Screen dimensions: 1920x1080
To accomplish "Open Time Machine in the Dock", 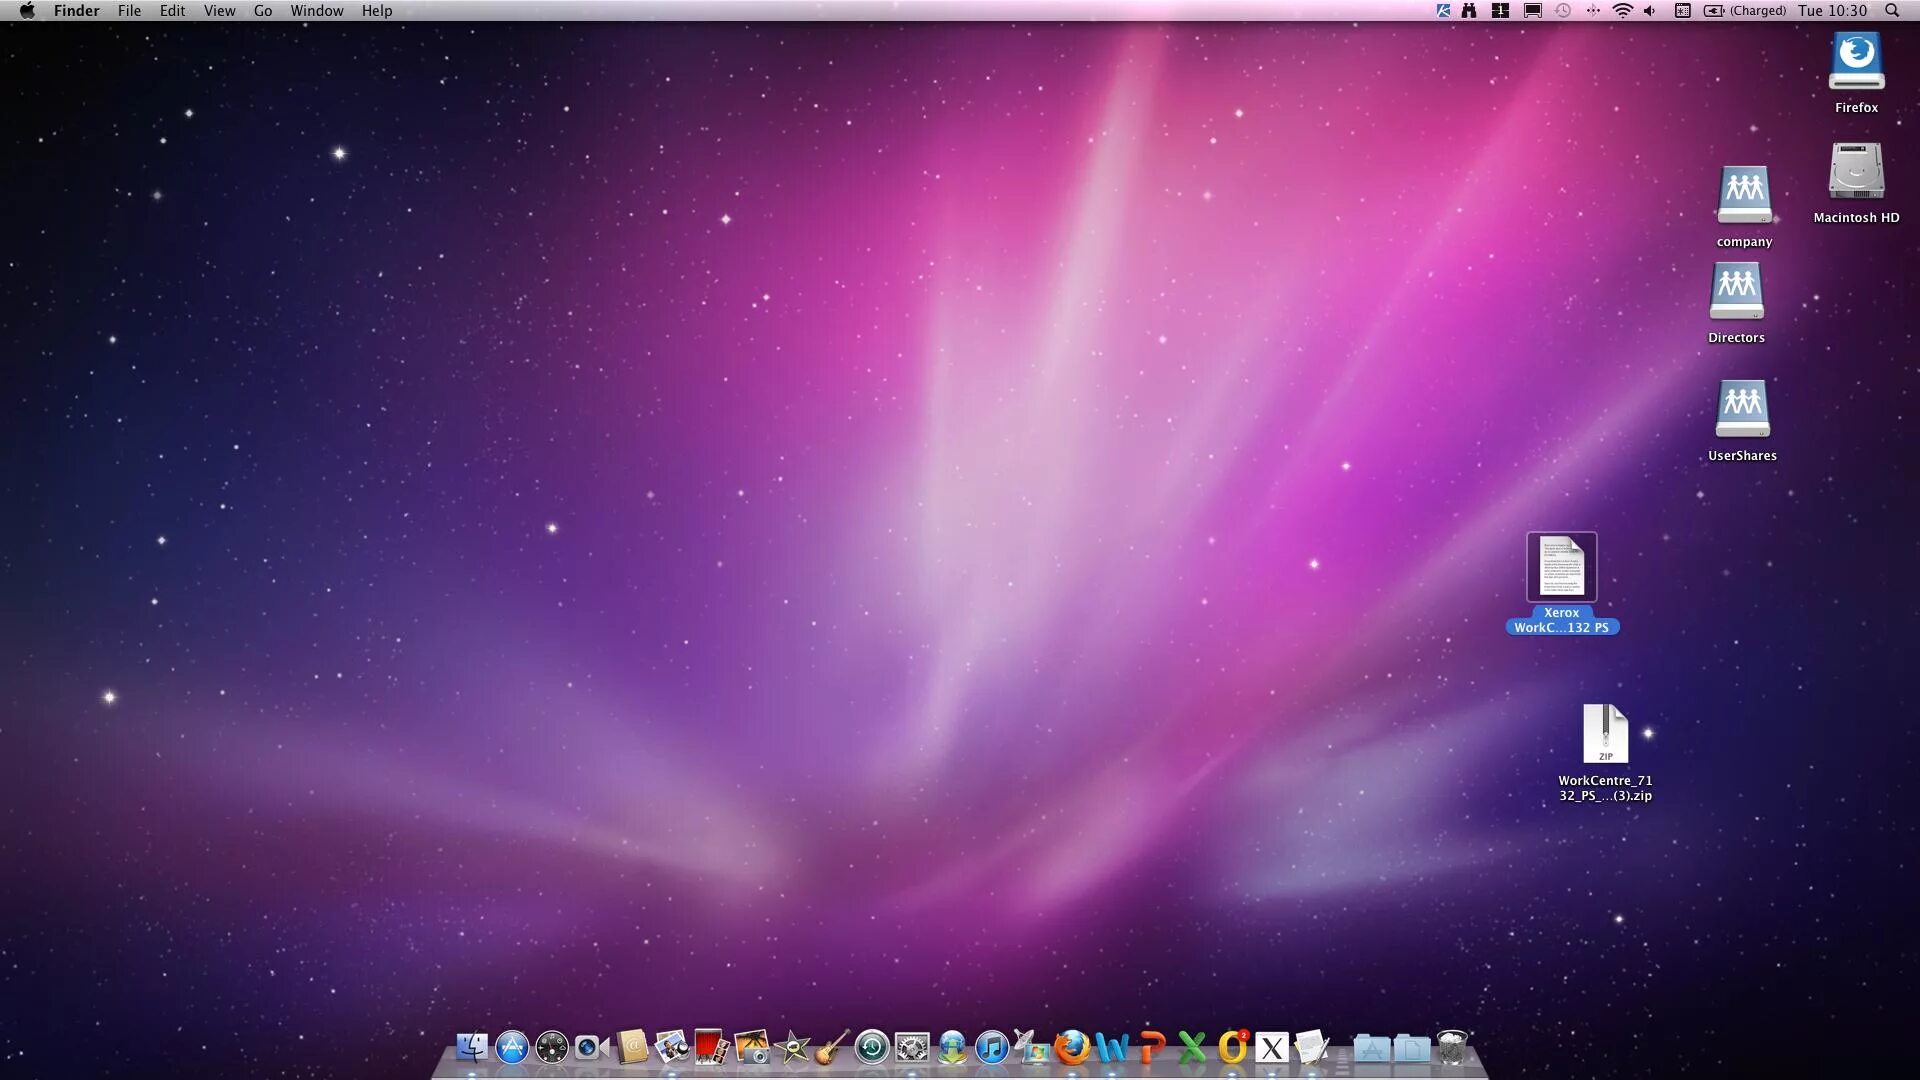I will click(872, 1047).
